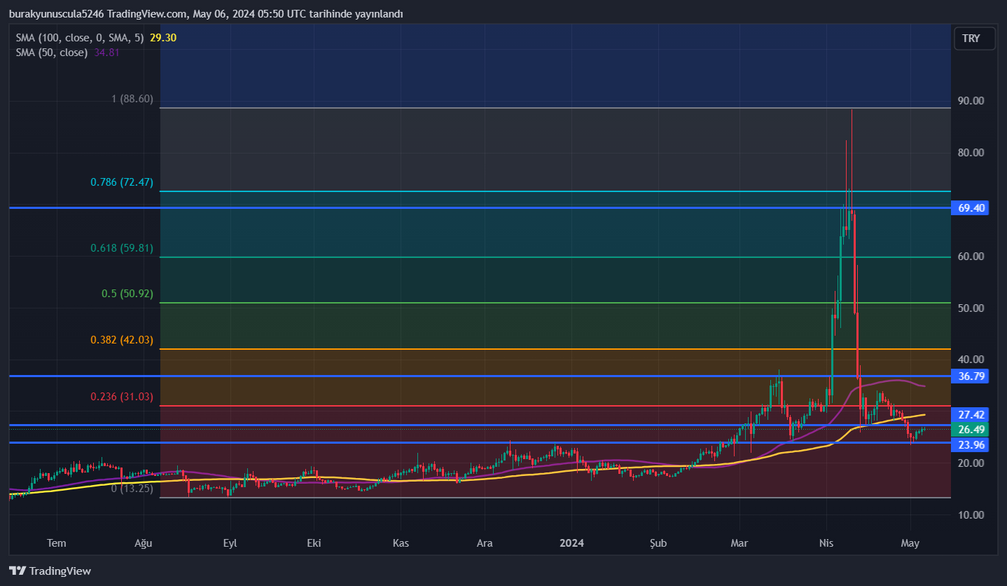1007x586 pixels.
Task: Click the 40.00 price axis value
Action: click(970, 360)
